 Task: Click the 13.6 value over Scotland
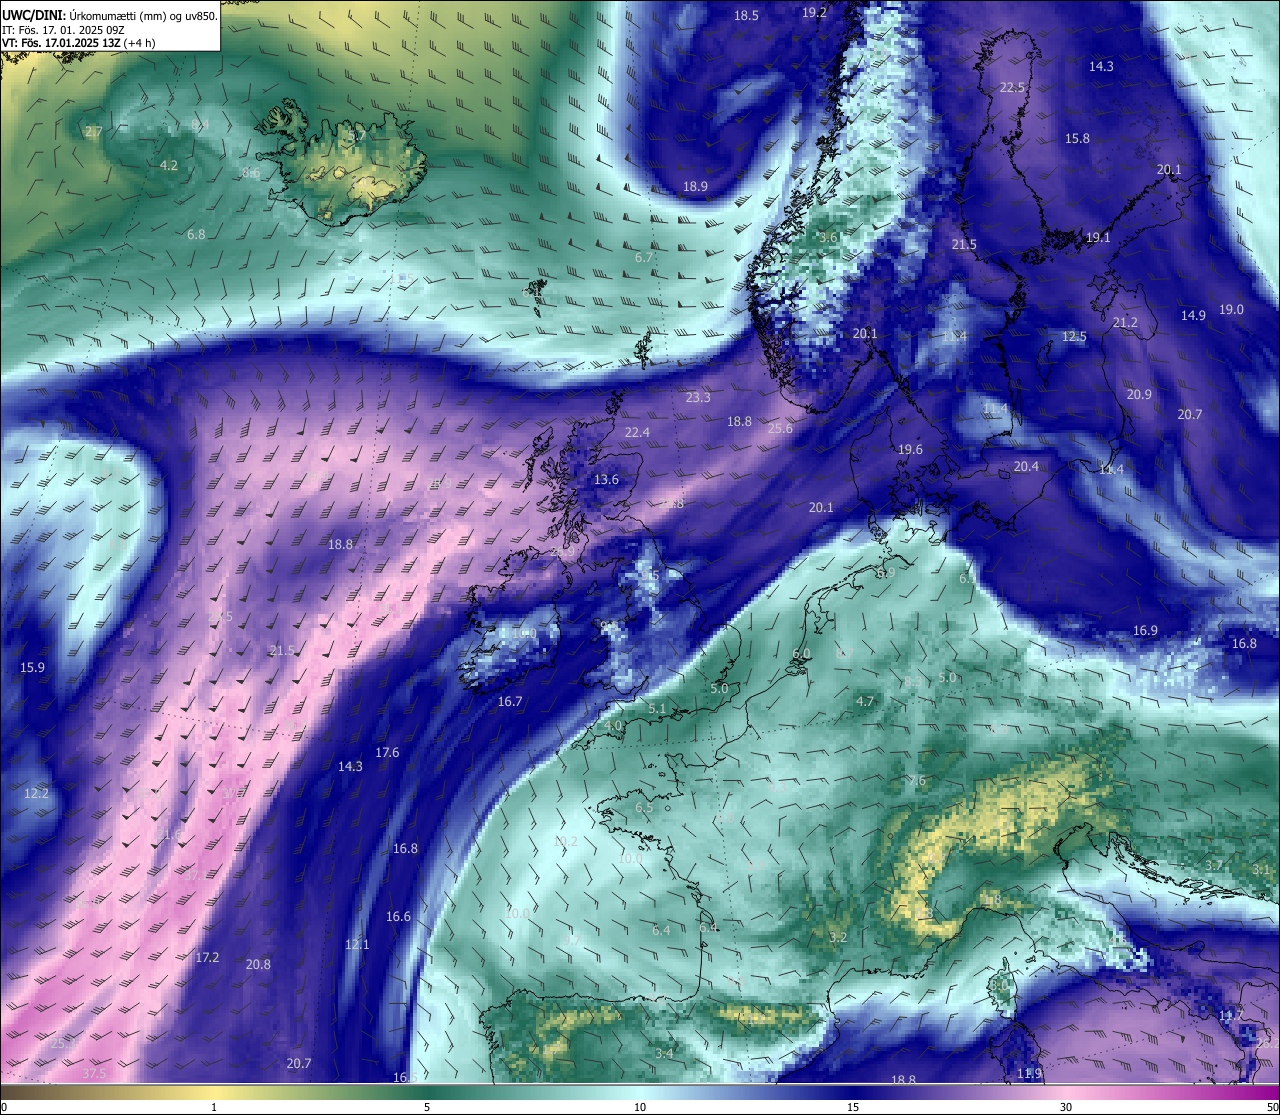[x=606, y=479]
